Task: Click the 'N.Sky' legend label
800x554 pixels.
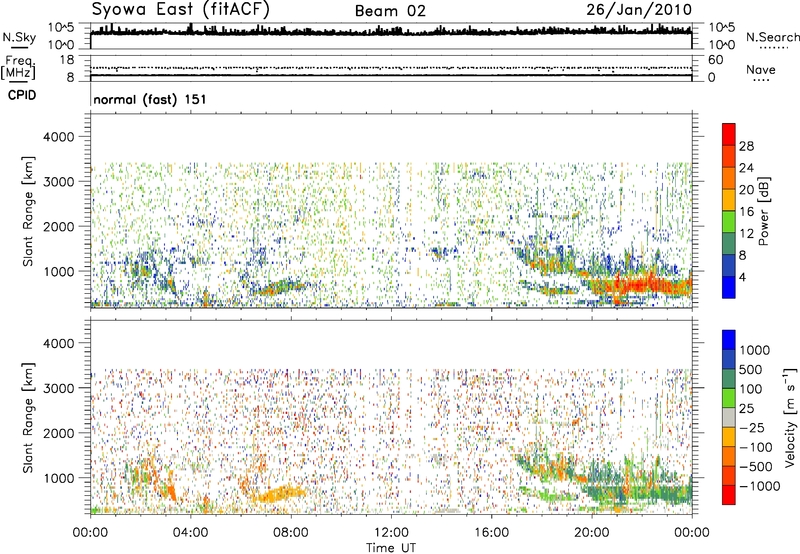Action: pos(19,37)
